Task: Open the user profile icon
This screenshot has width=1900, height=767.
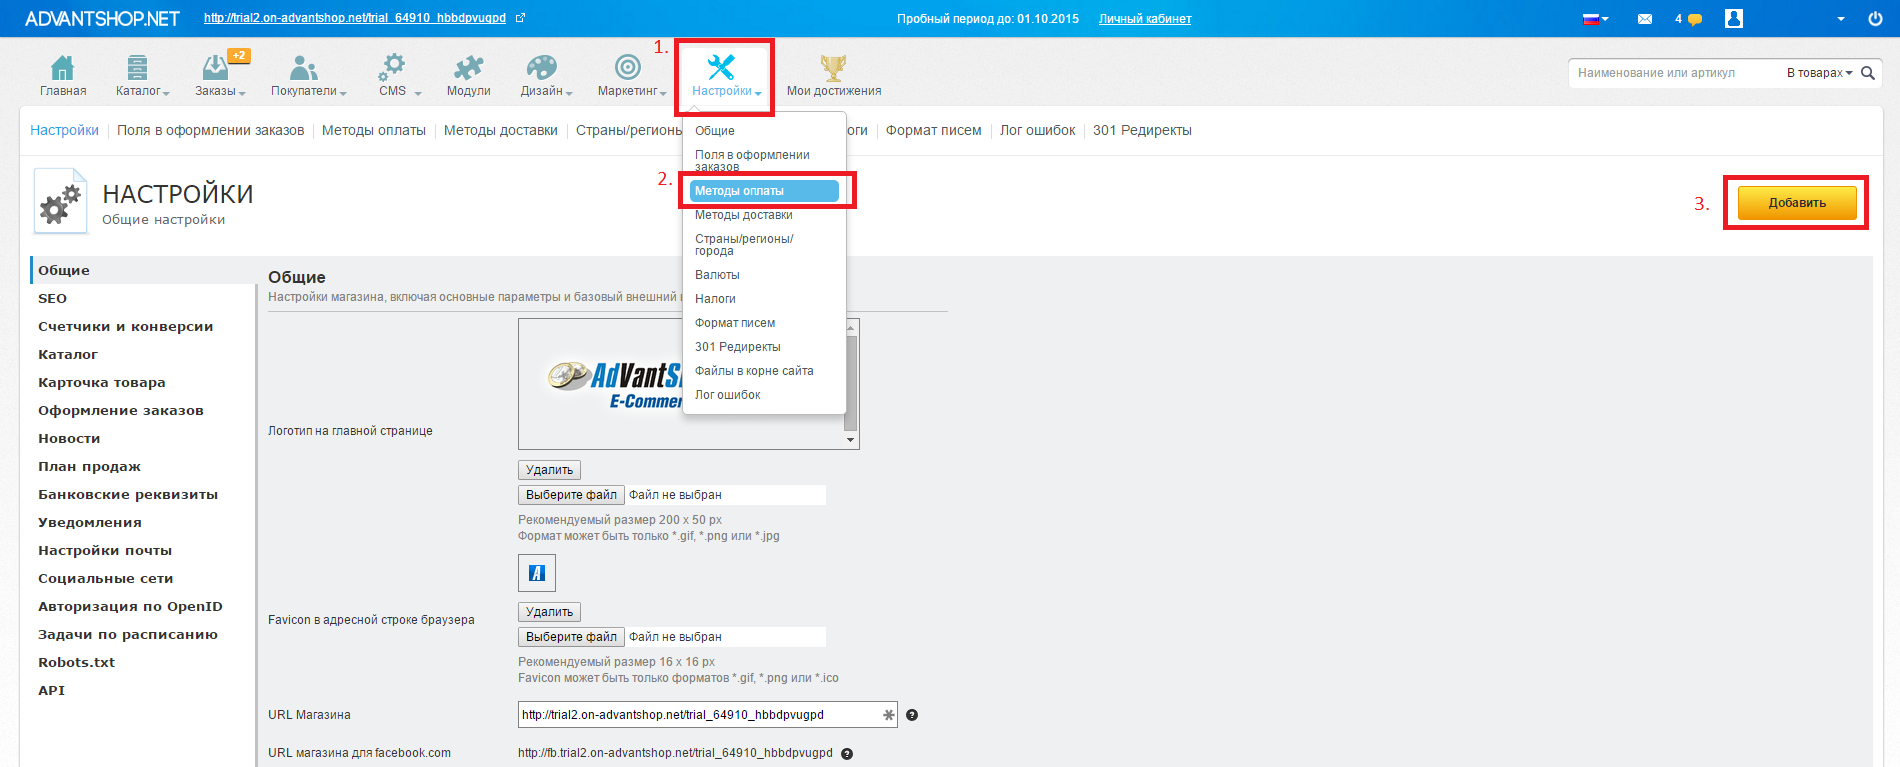Action: click(1734, 19)
